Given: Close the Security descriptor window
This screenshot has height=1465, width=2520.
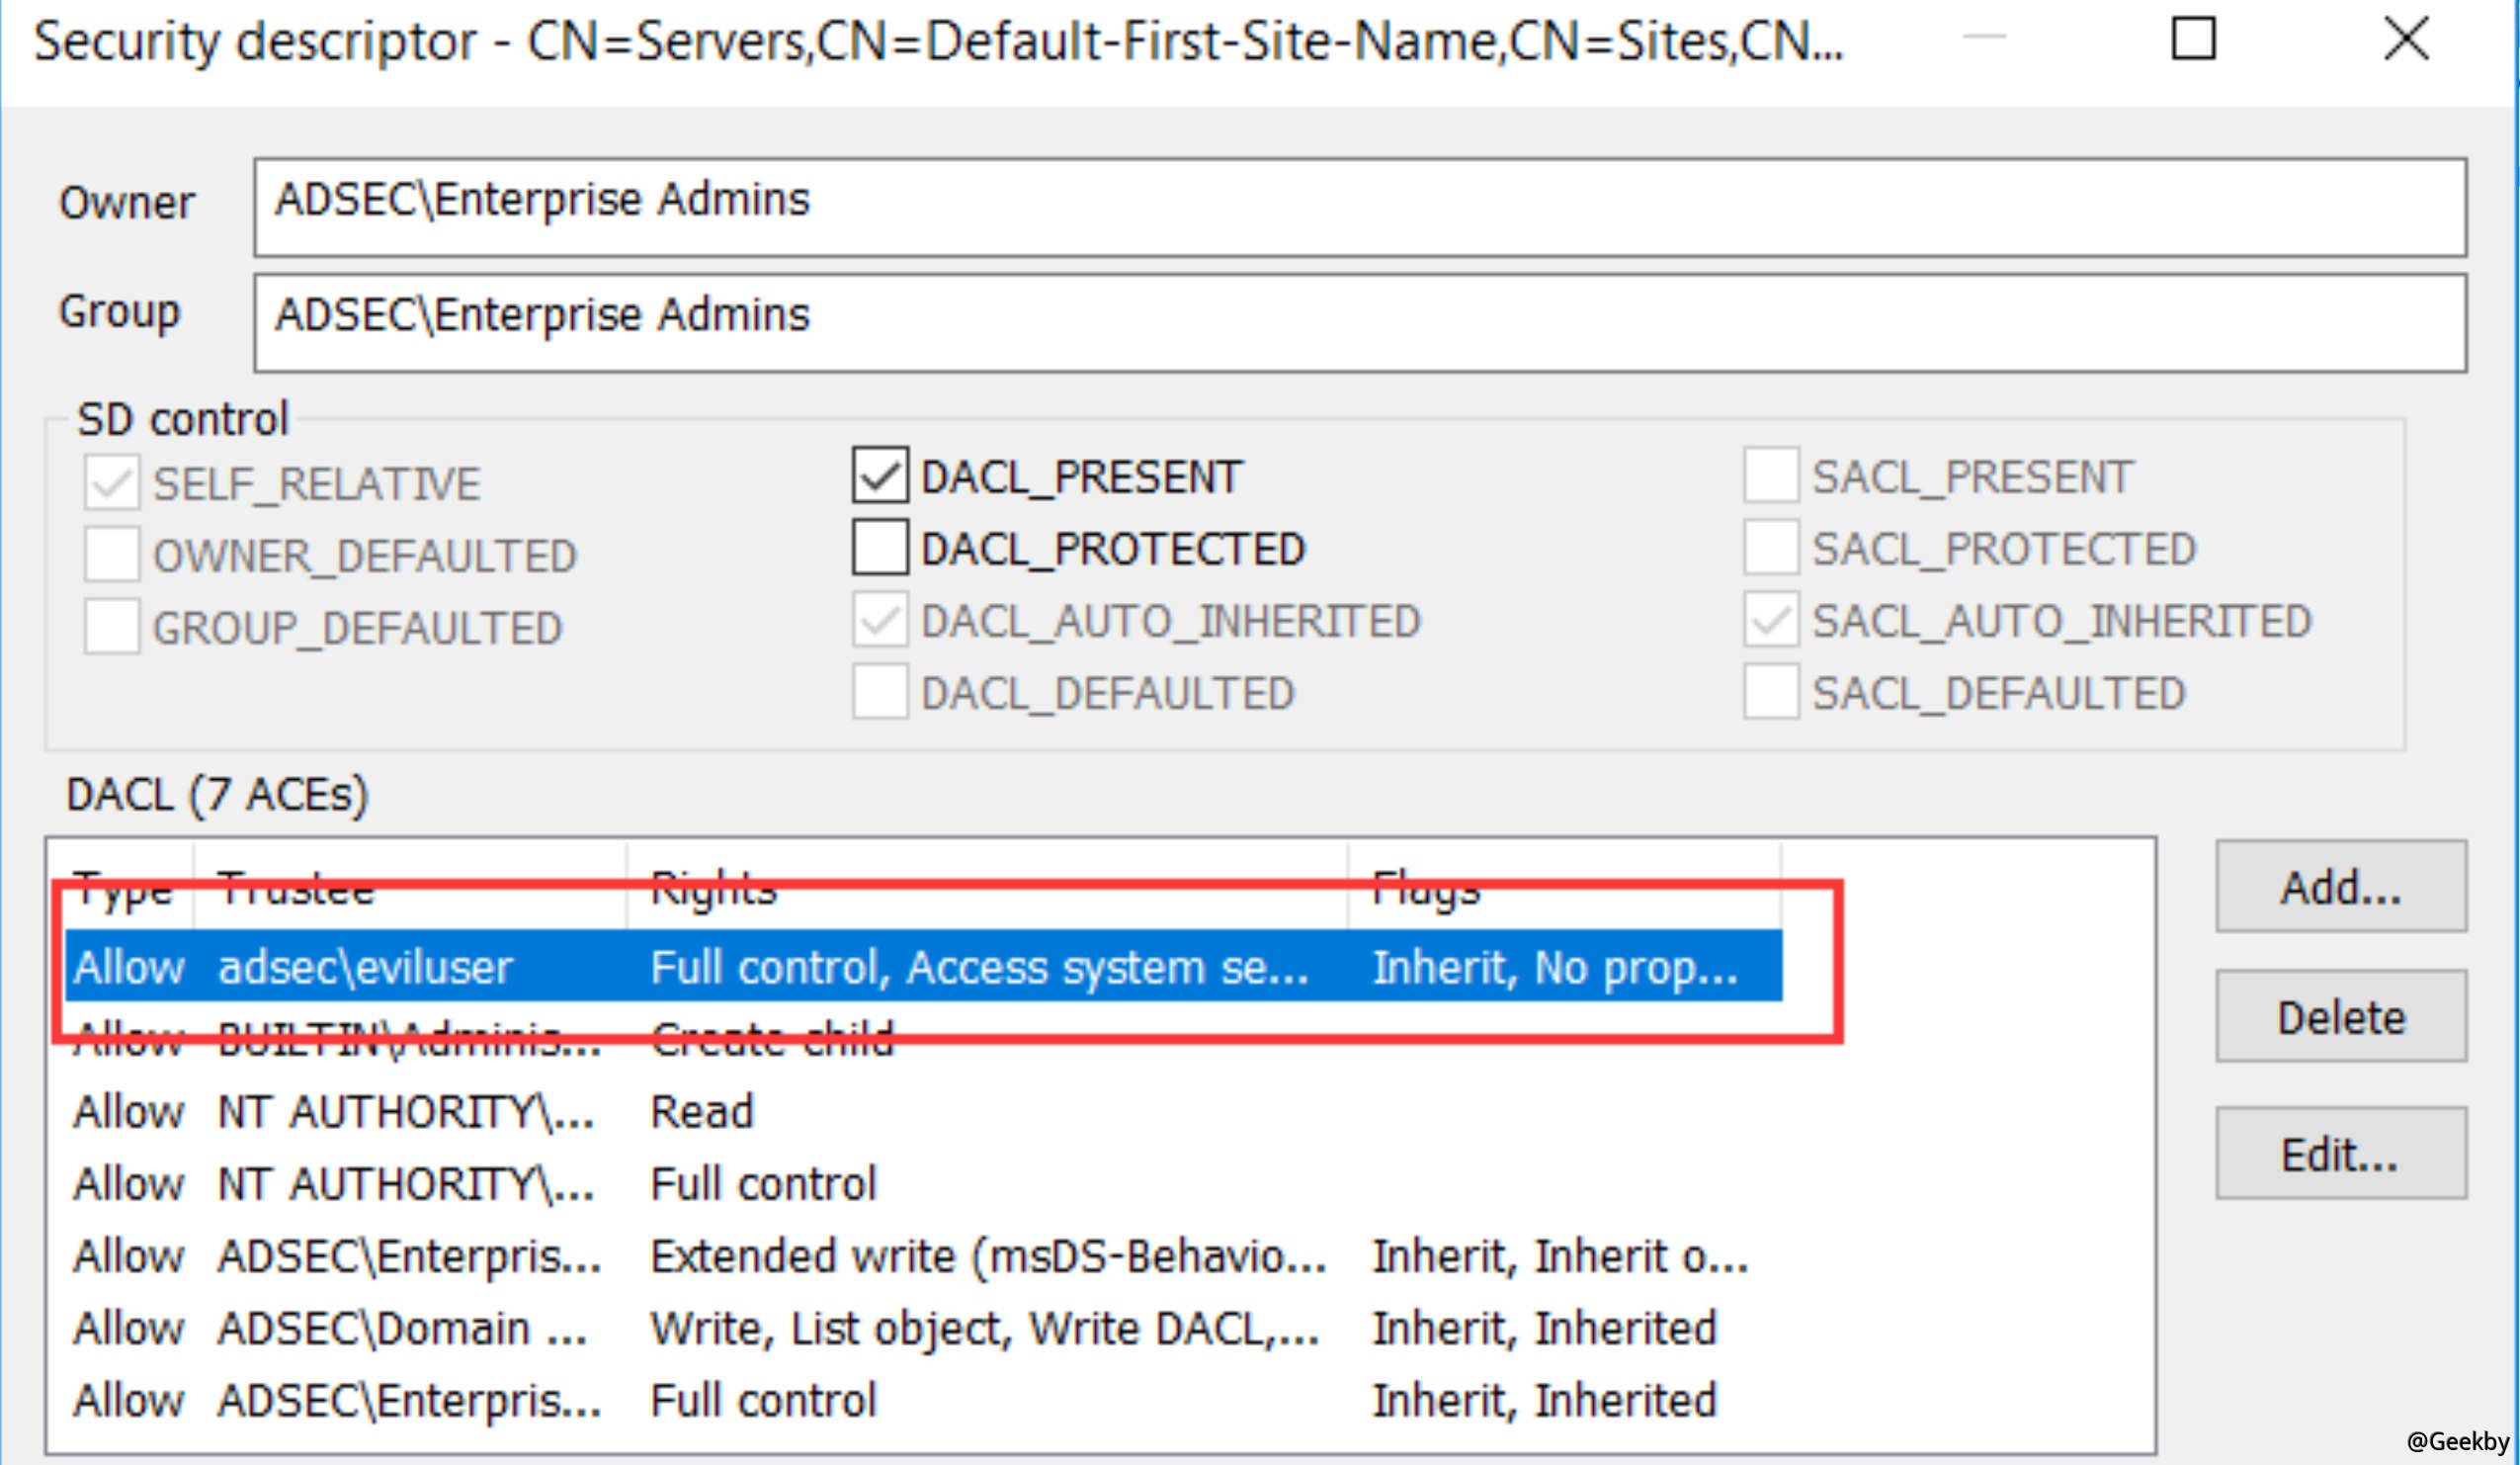Looking at the screenshot, I should click(x=2406, y=40).
